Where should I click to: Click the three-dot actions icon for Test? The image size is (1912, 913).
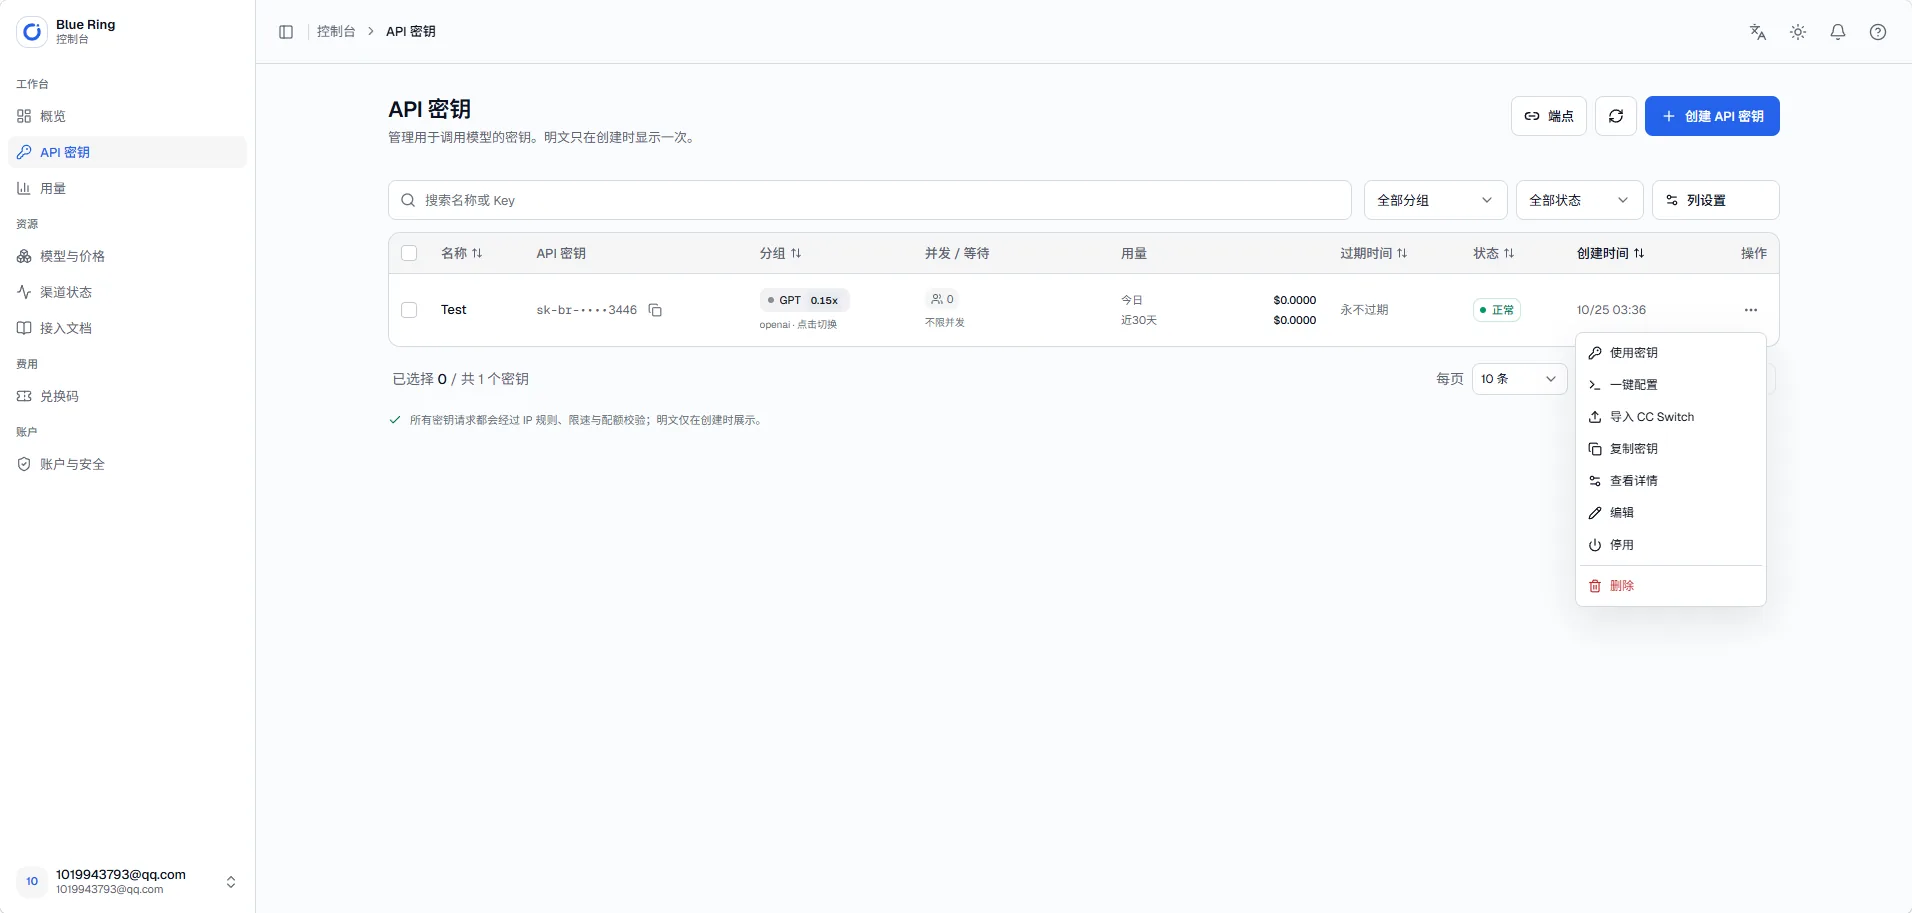(1751, 310)
